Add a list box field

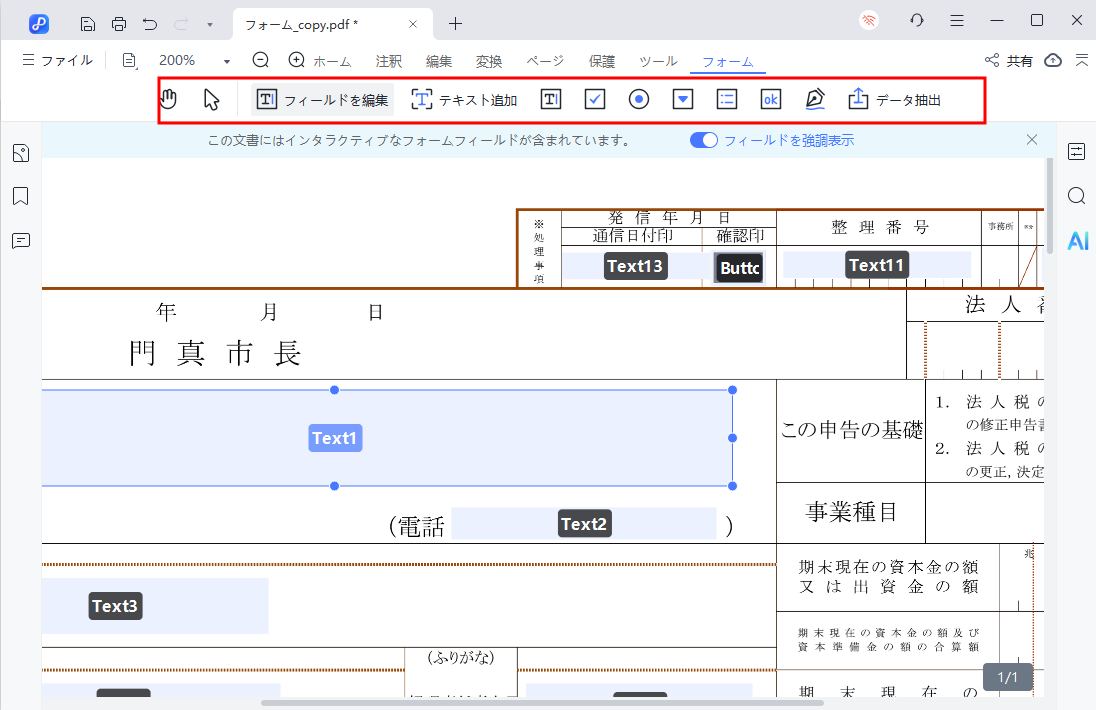(x=726, y=98)
